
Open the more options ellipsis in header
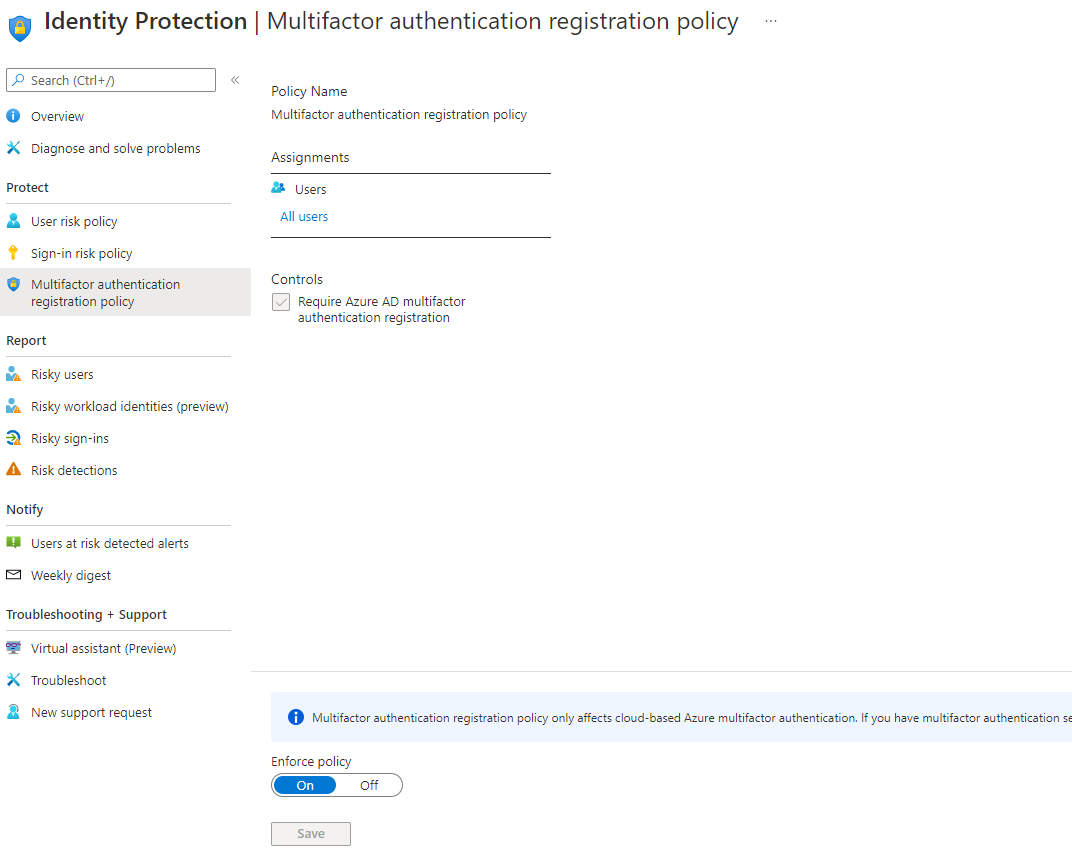coord(770,21)
